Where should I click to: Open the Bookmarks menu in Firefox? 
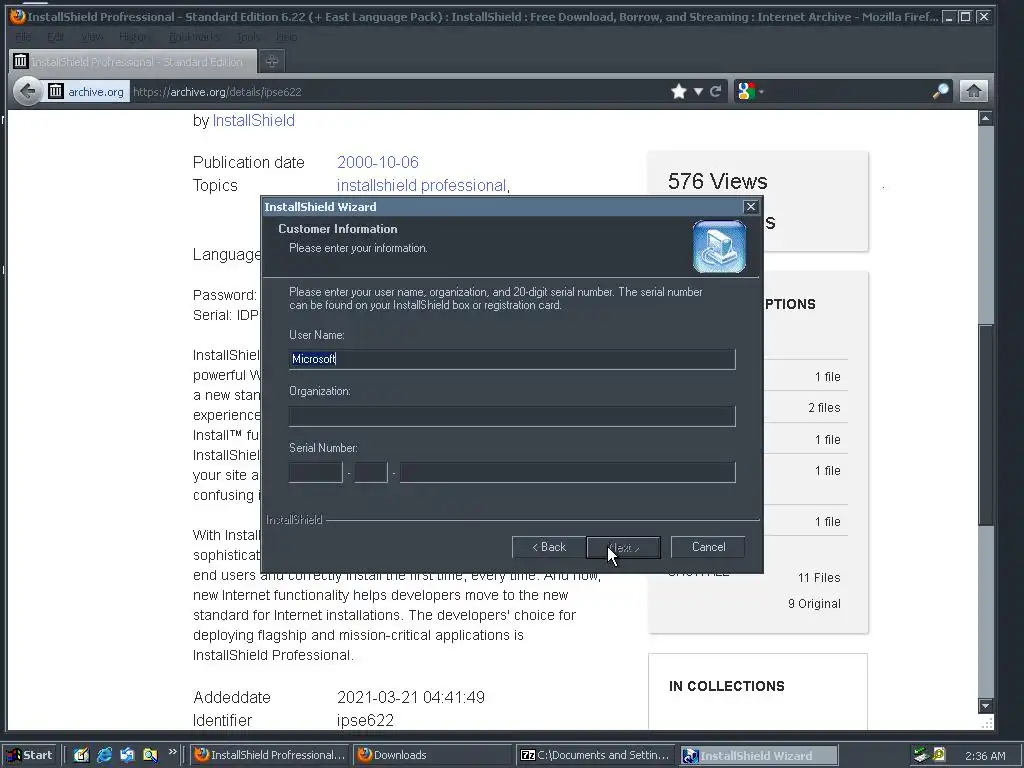194,37
